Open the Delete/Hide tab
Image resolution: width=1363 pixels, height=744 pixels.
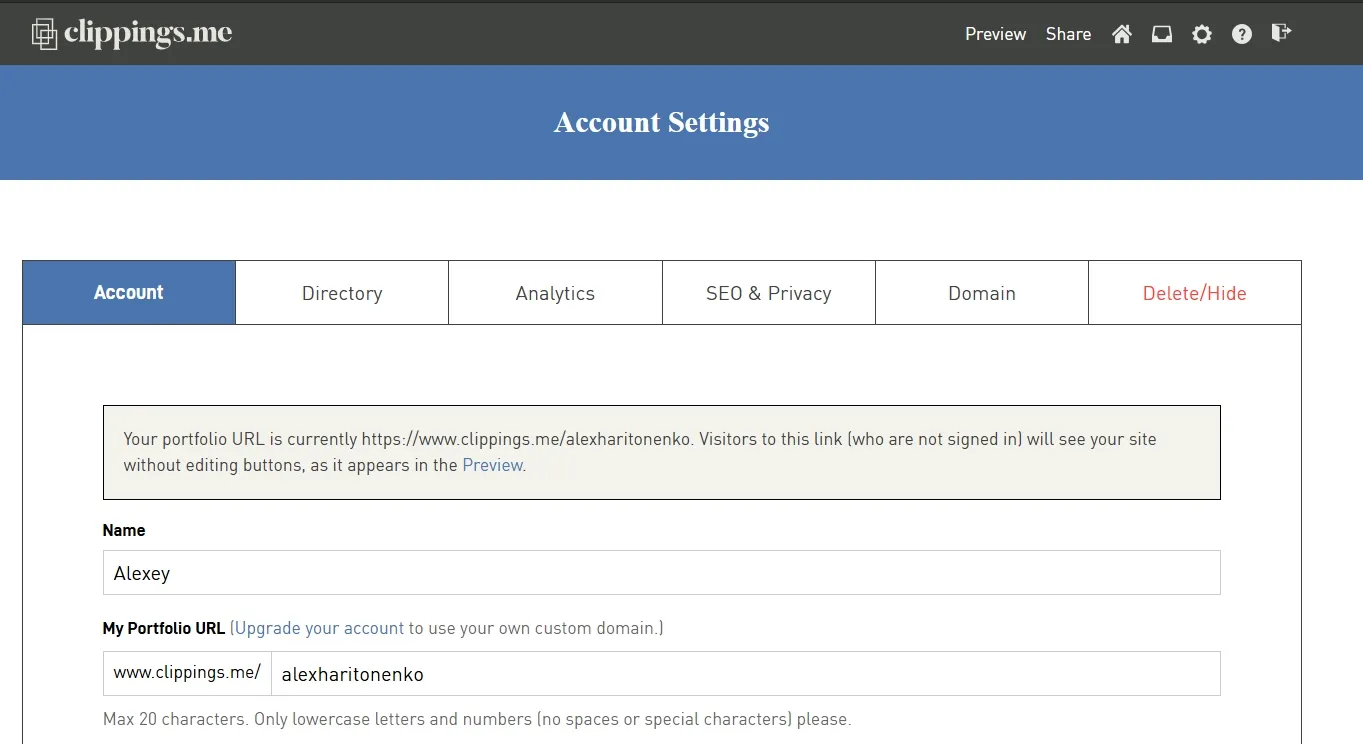pos(1195,293)
